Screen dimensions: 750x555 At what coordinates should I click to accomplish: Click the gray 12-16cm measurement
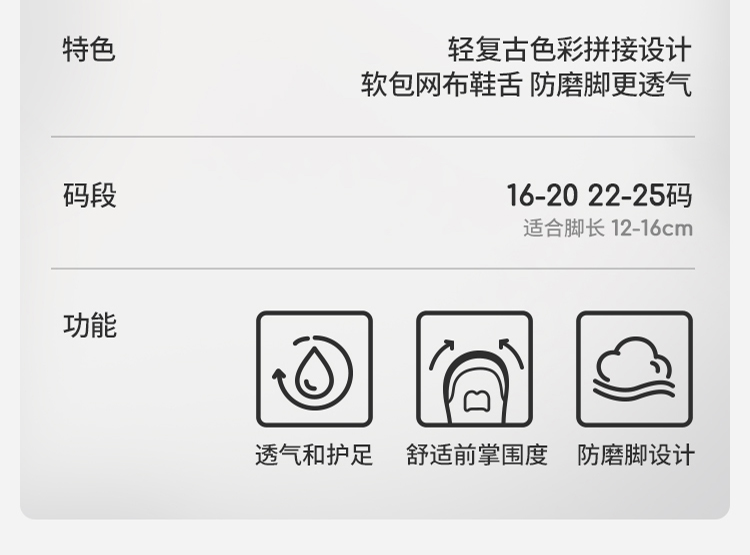pyautogui.click(x=652, y=229)
